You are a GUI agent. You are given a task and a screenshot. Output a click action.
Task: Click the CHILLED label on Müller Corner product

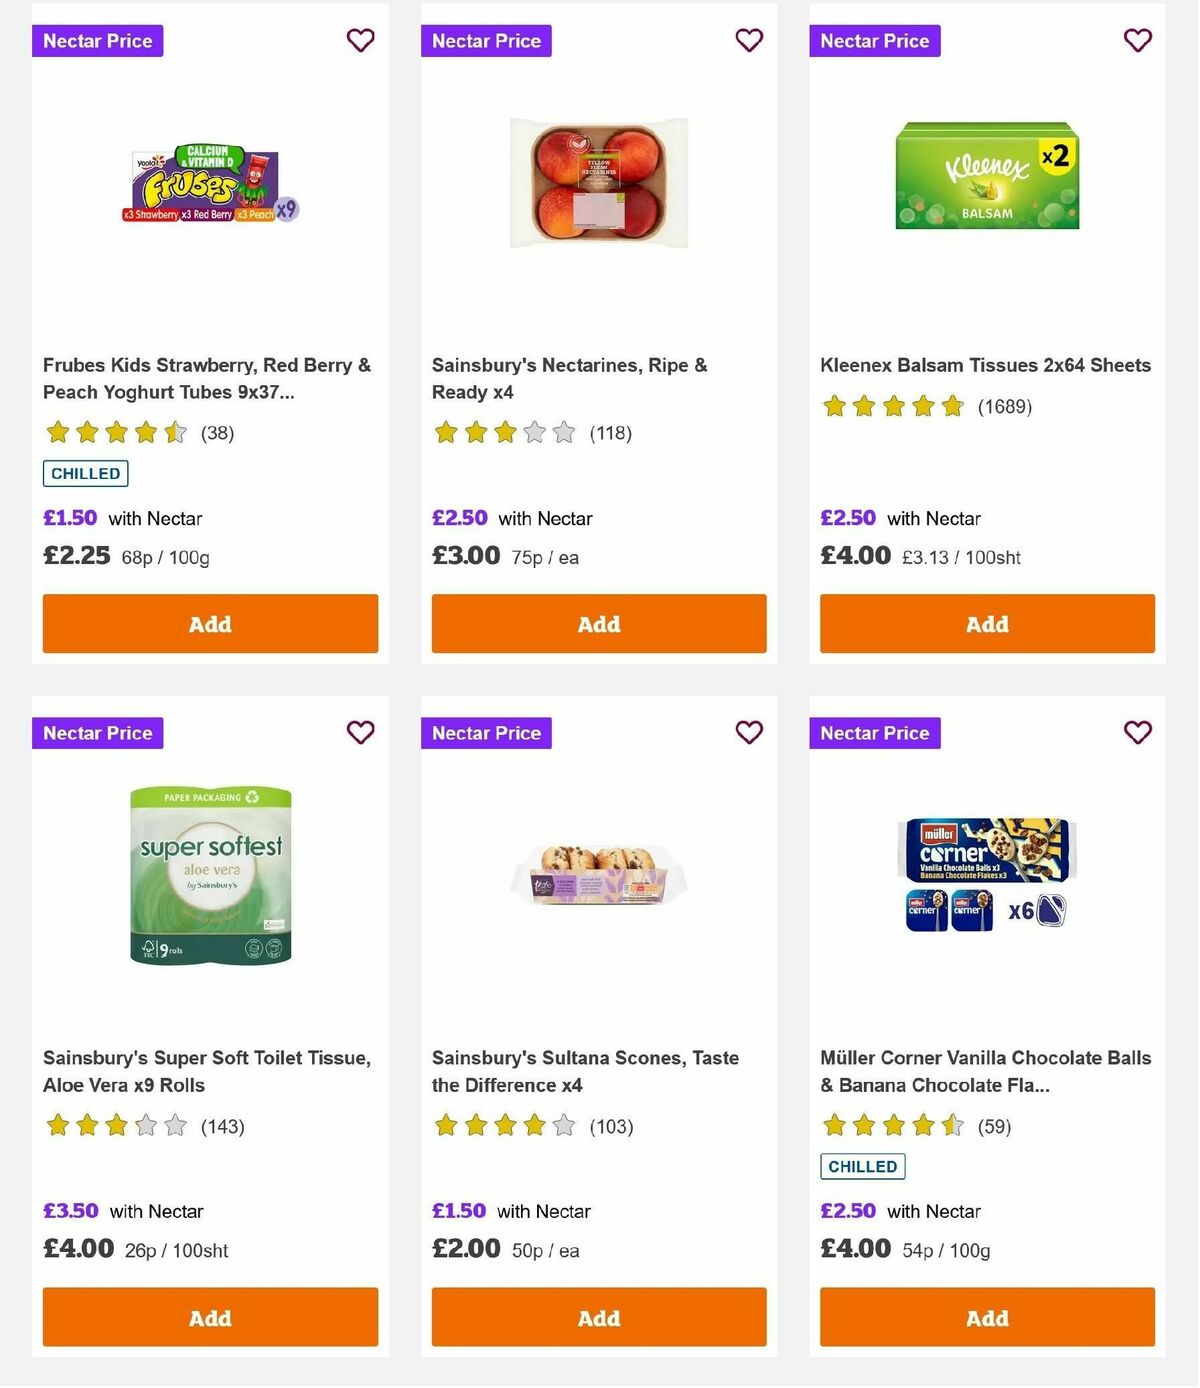tap(863, 1166)
